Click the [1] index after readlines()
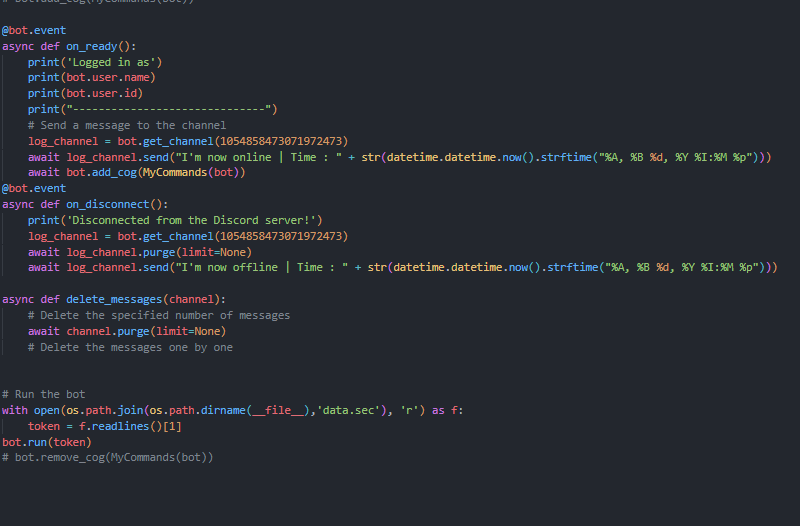 pyautogui.click(x=172, y=427)
